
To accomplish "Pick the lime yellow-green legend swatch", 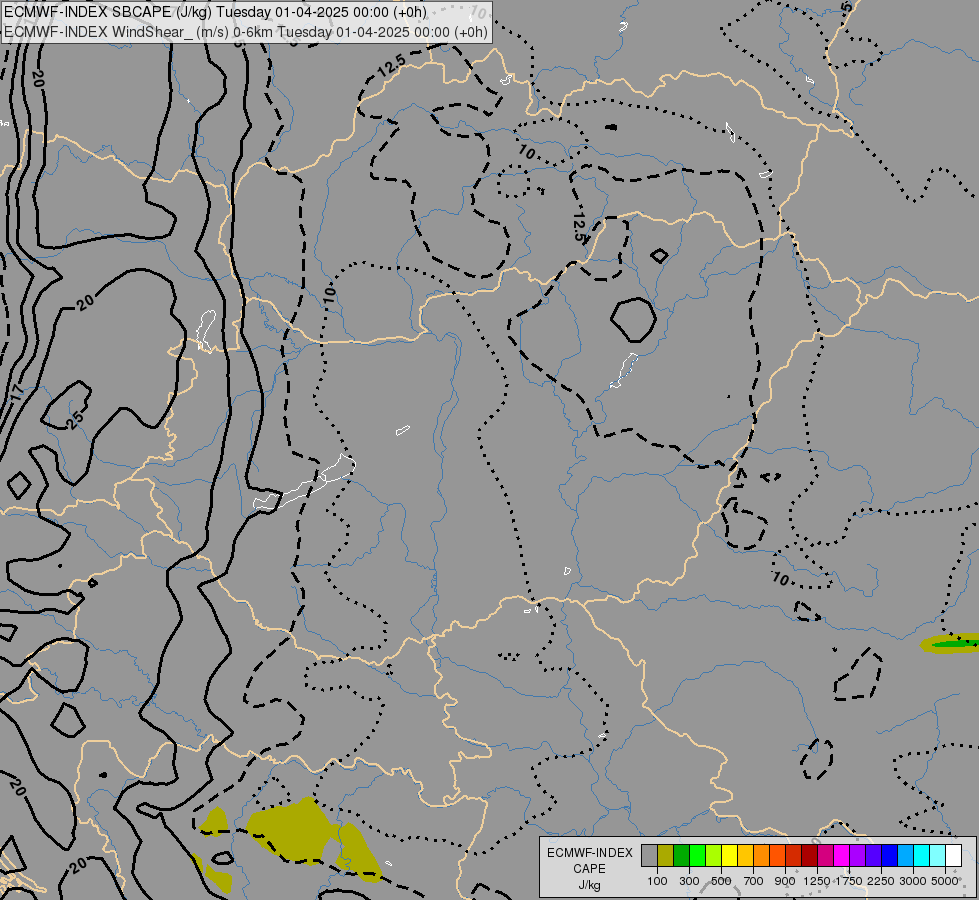I will [x=714, y=855].
